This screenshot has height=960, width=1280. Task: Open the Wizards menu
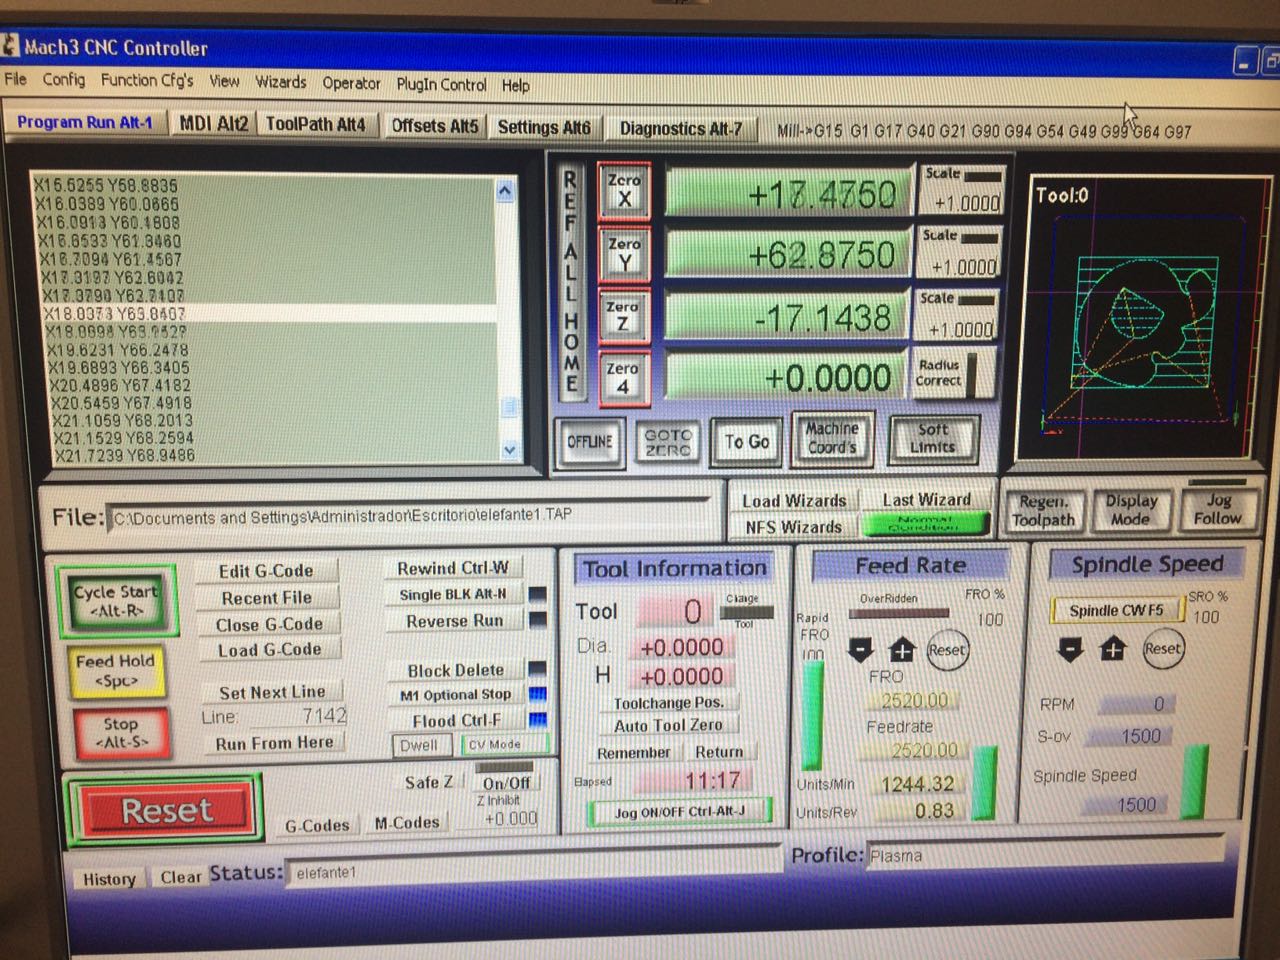(x=281, y=82)
